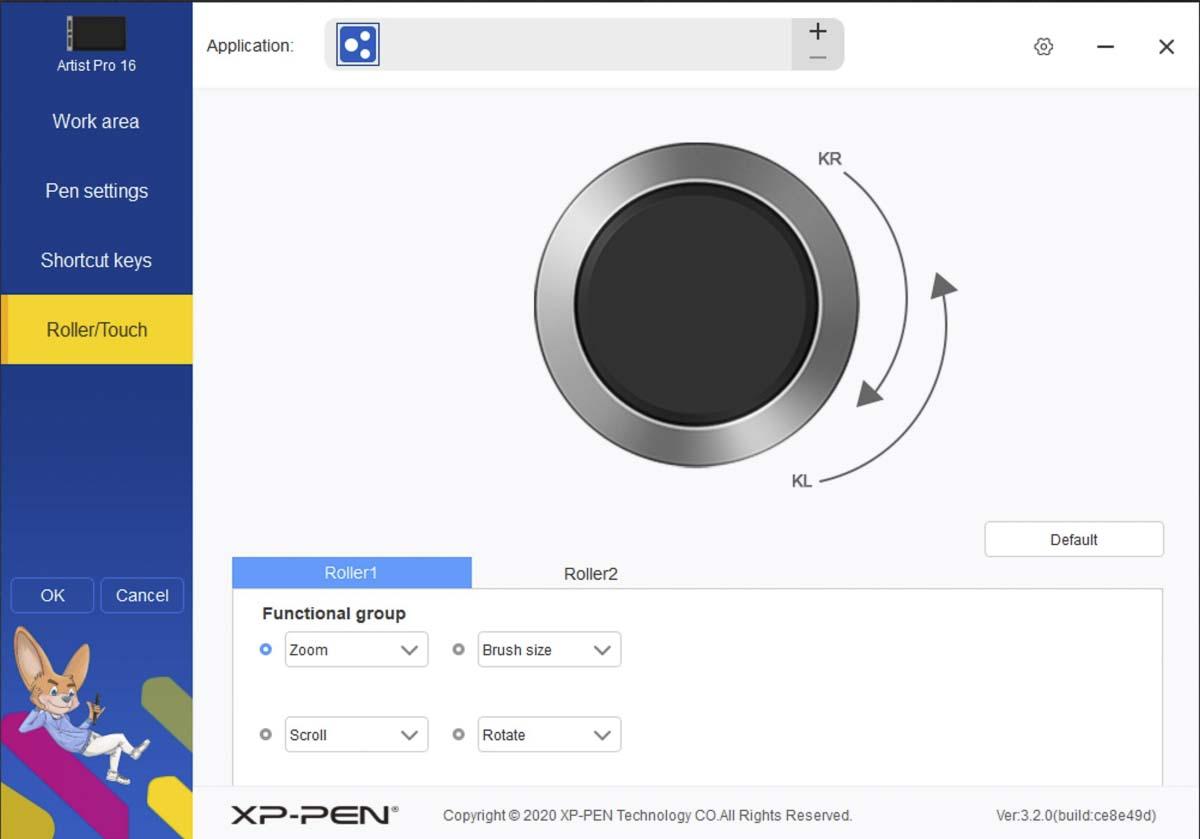Image resolution: width=1200 pixels, height=839 pixels.
Task: Select the Brush size radio button
Action: [459, 649]
